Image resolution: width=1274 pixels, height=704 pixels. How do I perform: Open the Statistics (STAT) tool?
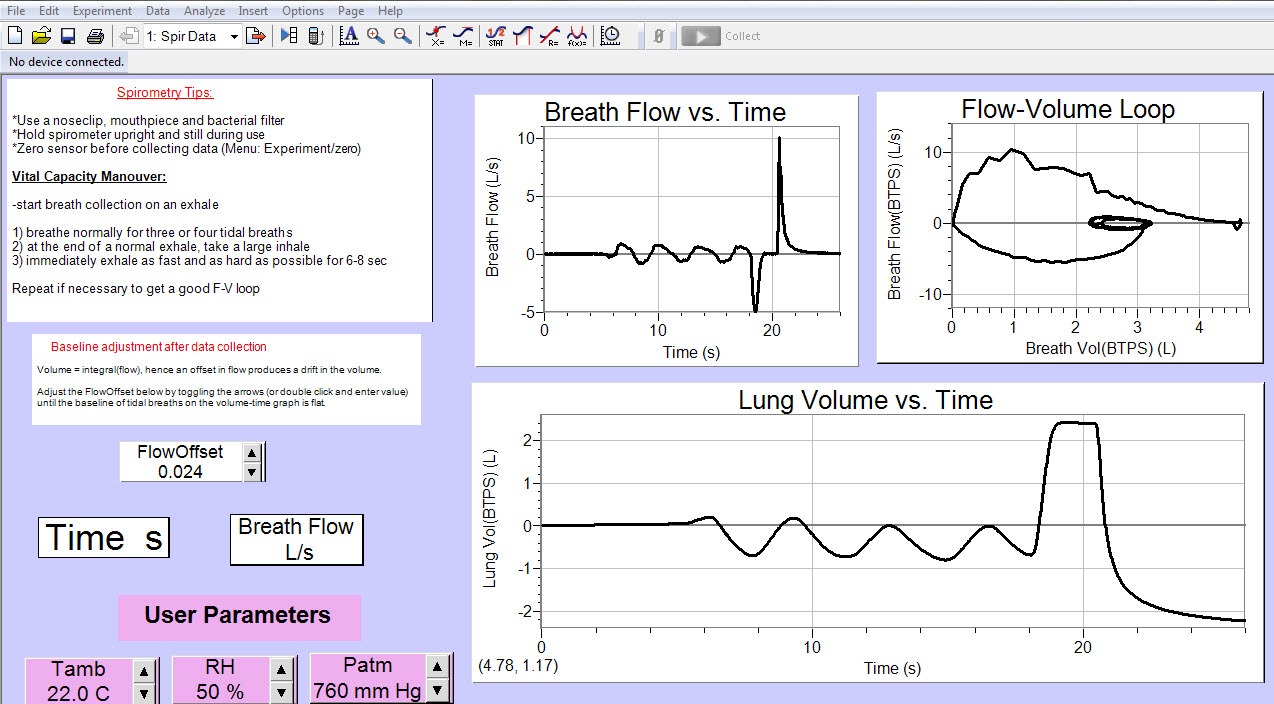tap(495, 36)
